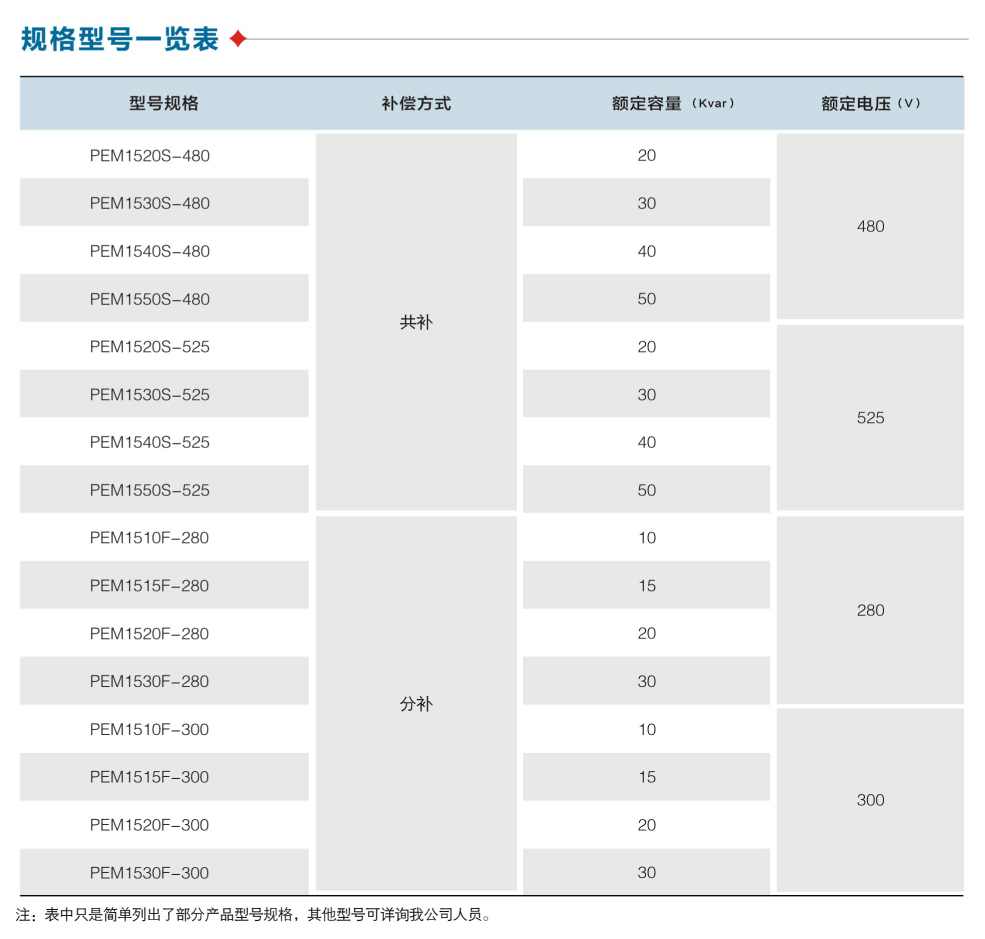Select the 共补 compensation cell
This screenshot has height=939, width=985.
416,322
